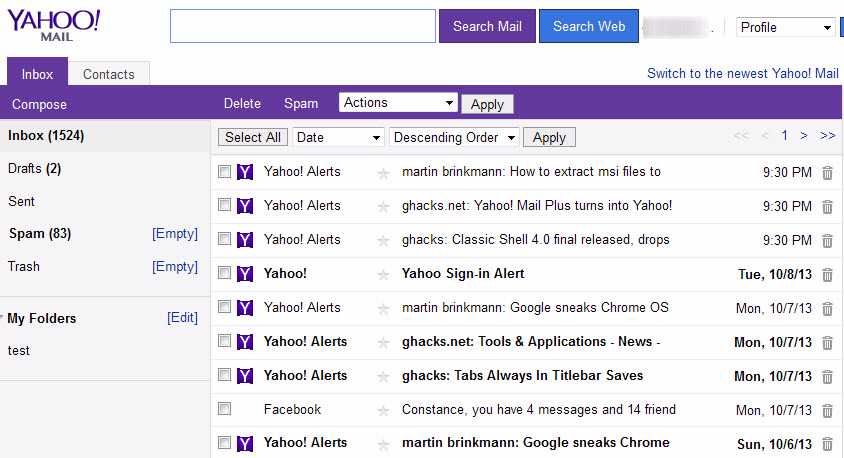Star the Facebook email from Constance

click(x=383, y=411)
